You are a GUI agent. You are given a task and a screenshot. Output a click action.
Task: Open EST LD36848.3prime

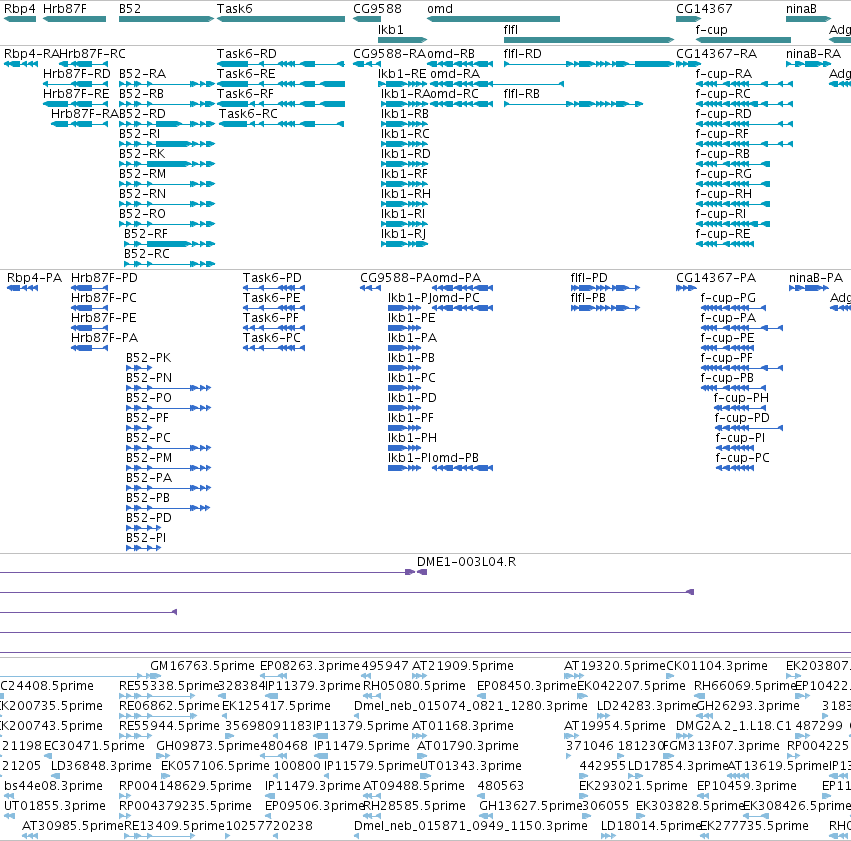click(x=56, y=776)
